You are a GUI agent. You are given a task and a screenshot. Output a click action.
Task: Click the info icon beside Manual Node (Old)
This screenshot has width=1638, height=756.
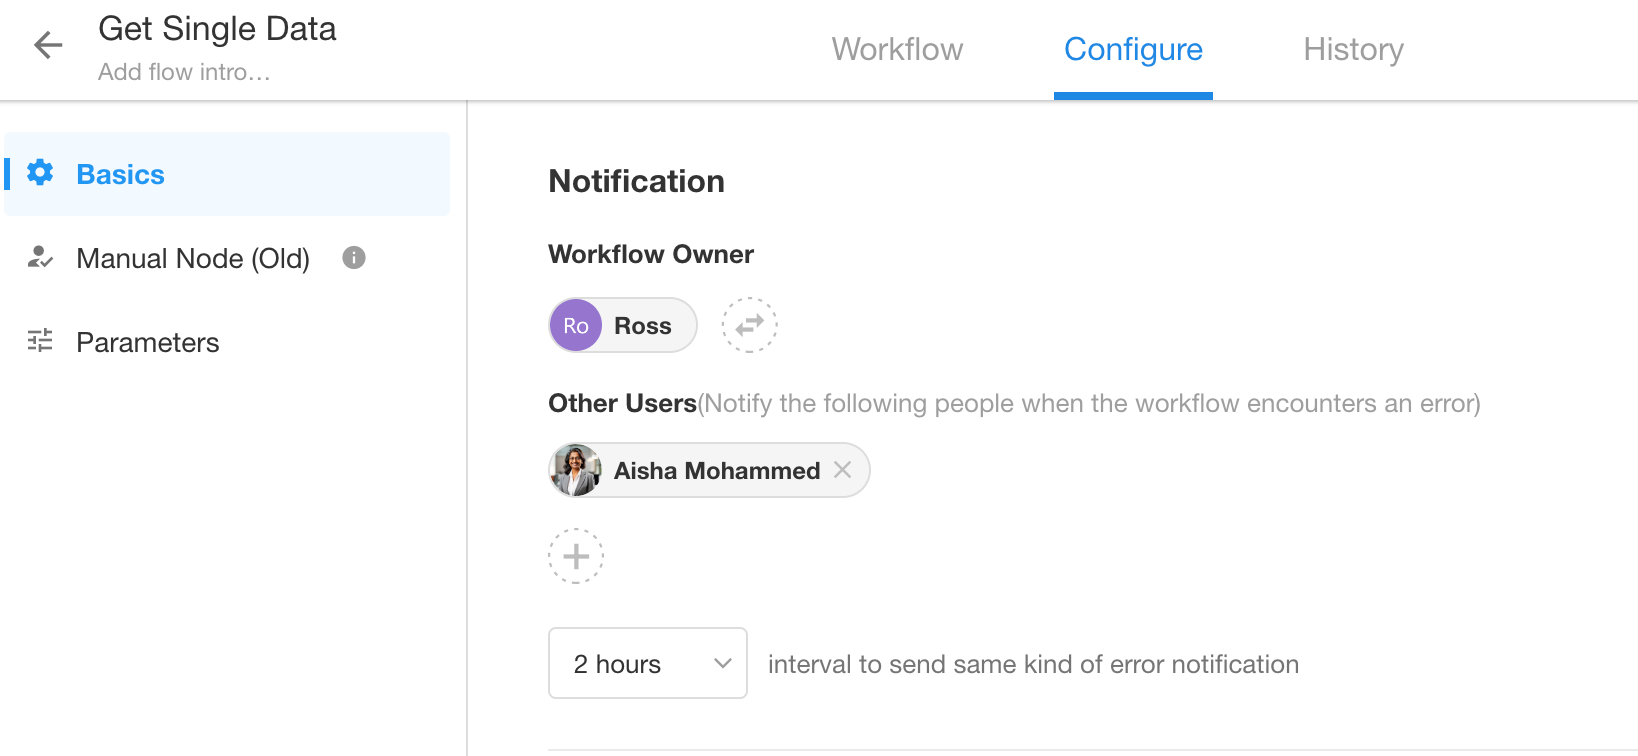354,258
